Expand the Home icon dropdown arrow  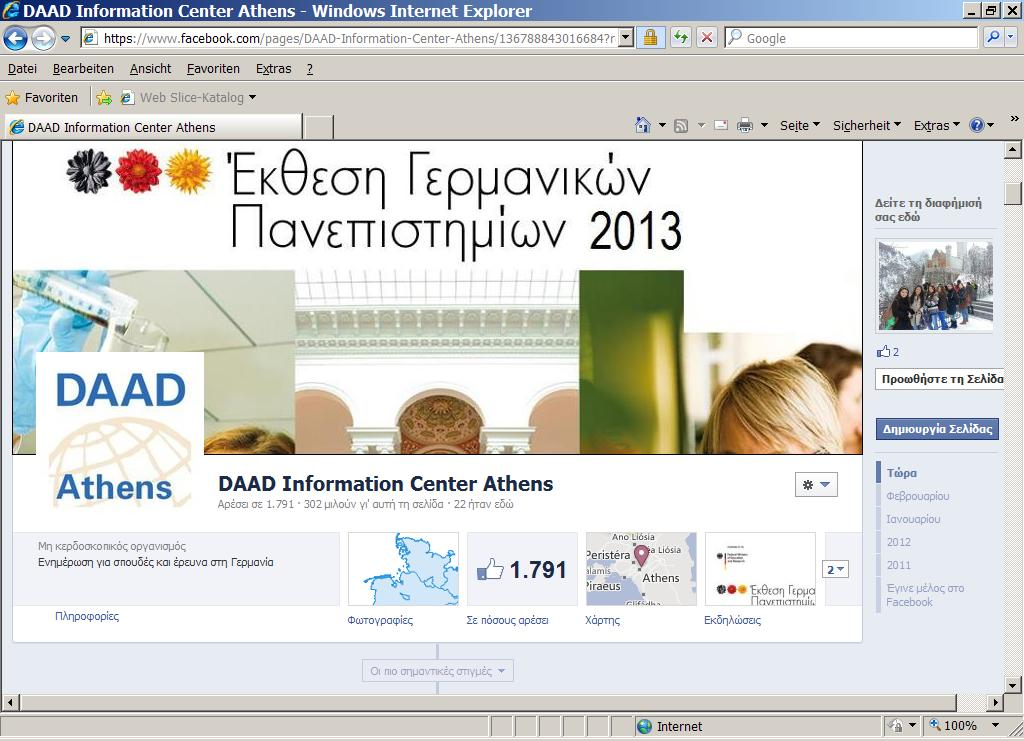tap(662, 125)
